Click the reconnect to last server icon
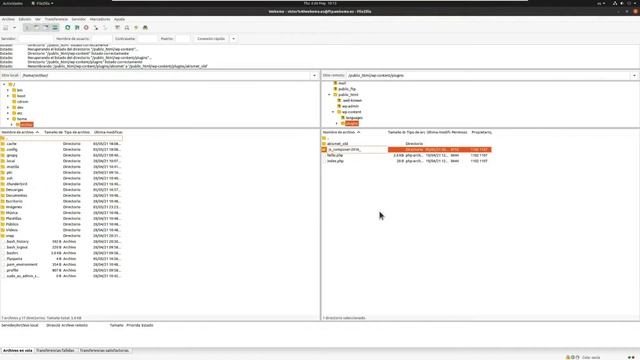640x360 pixels. click(x=105, y=28)
